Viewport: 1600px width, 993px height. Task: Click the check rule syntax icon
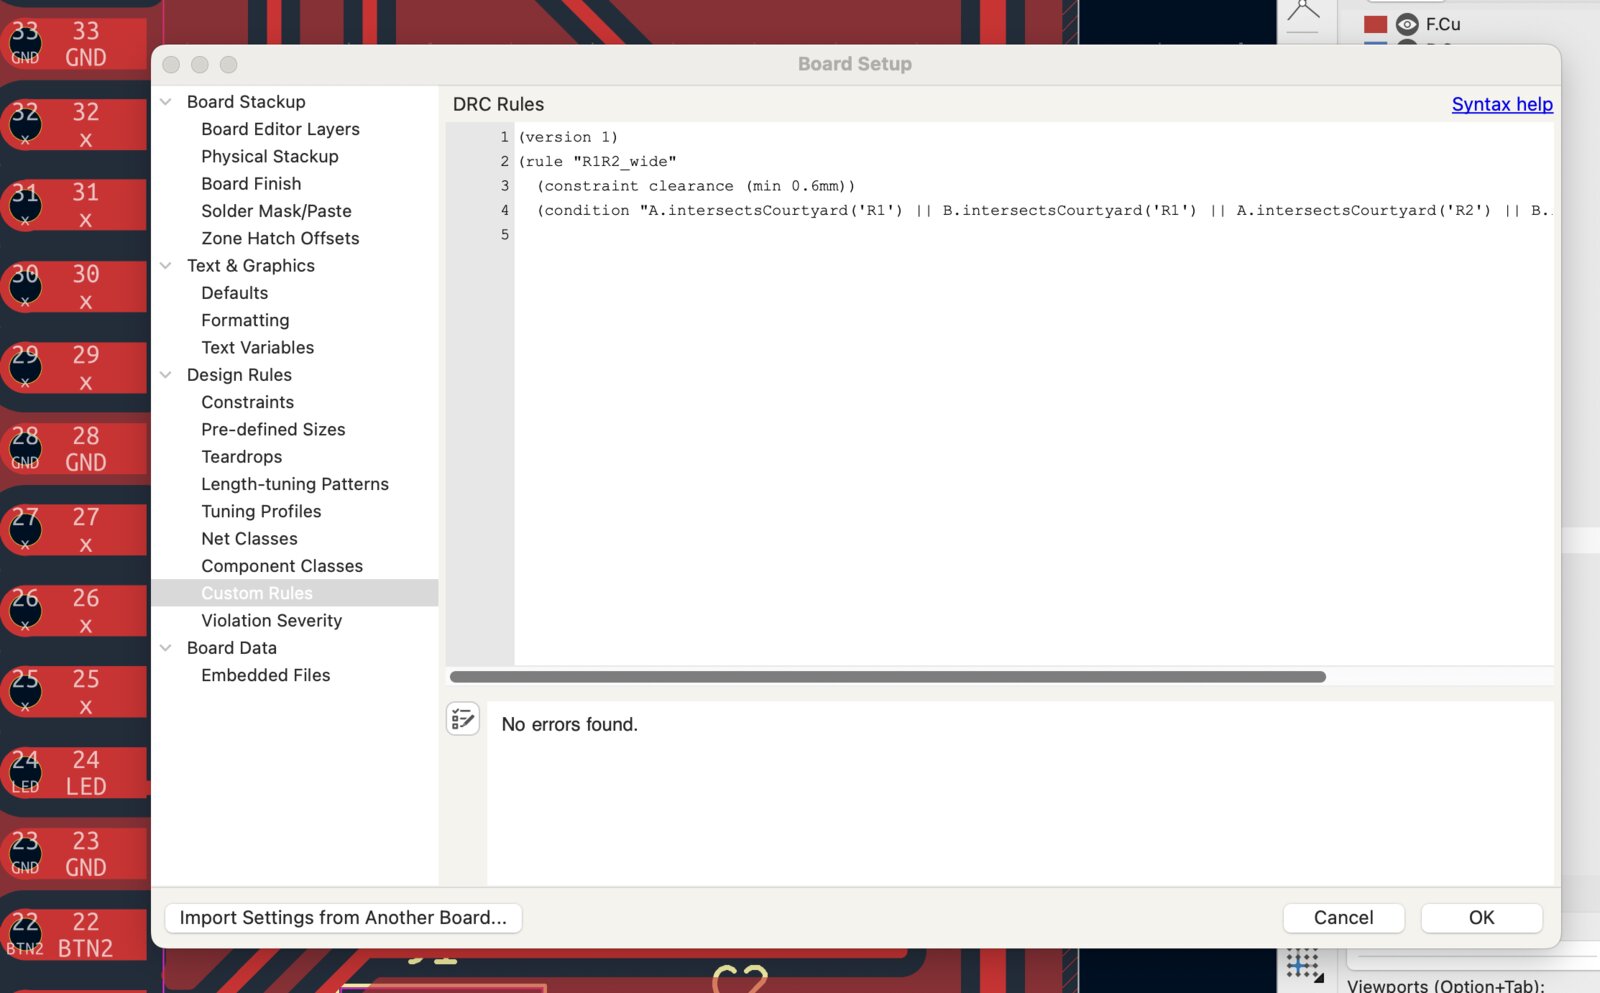tap(463, 719)
